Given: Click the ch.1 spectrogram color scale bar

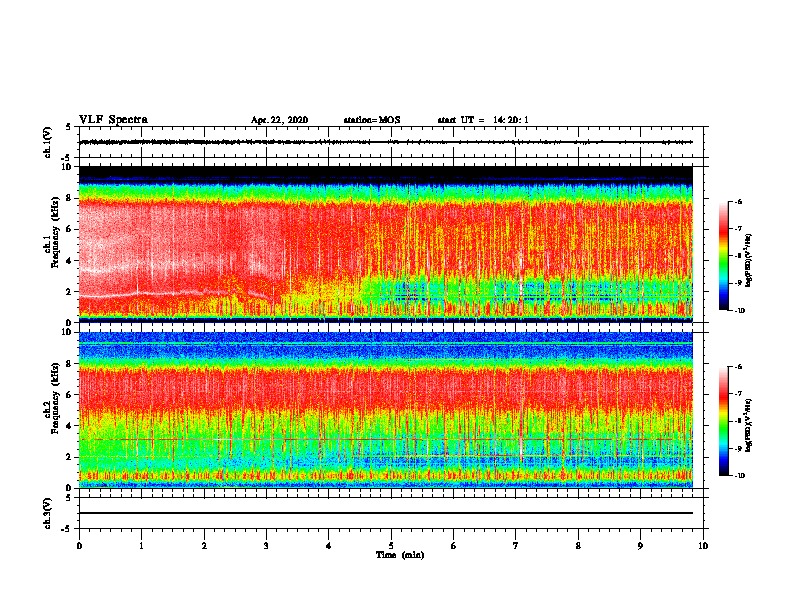Looking at the screenshot, I should 723,256.
